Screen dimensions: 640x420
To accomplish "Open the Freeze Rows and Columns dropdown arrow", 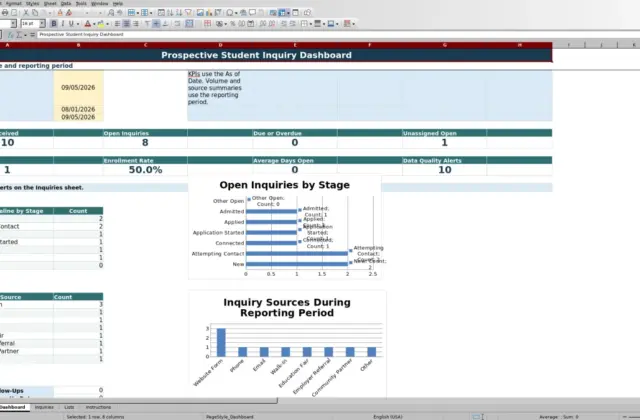I will coord(288,13).
